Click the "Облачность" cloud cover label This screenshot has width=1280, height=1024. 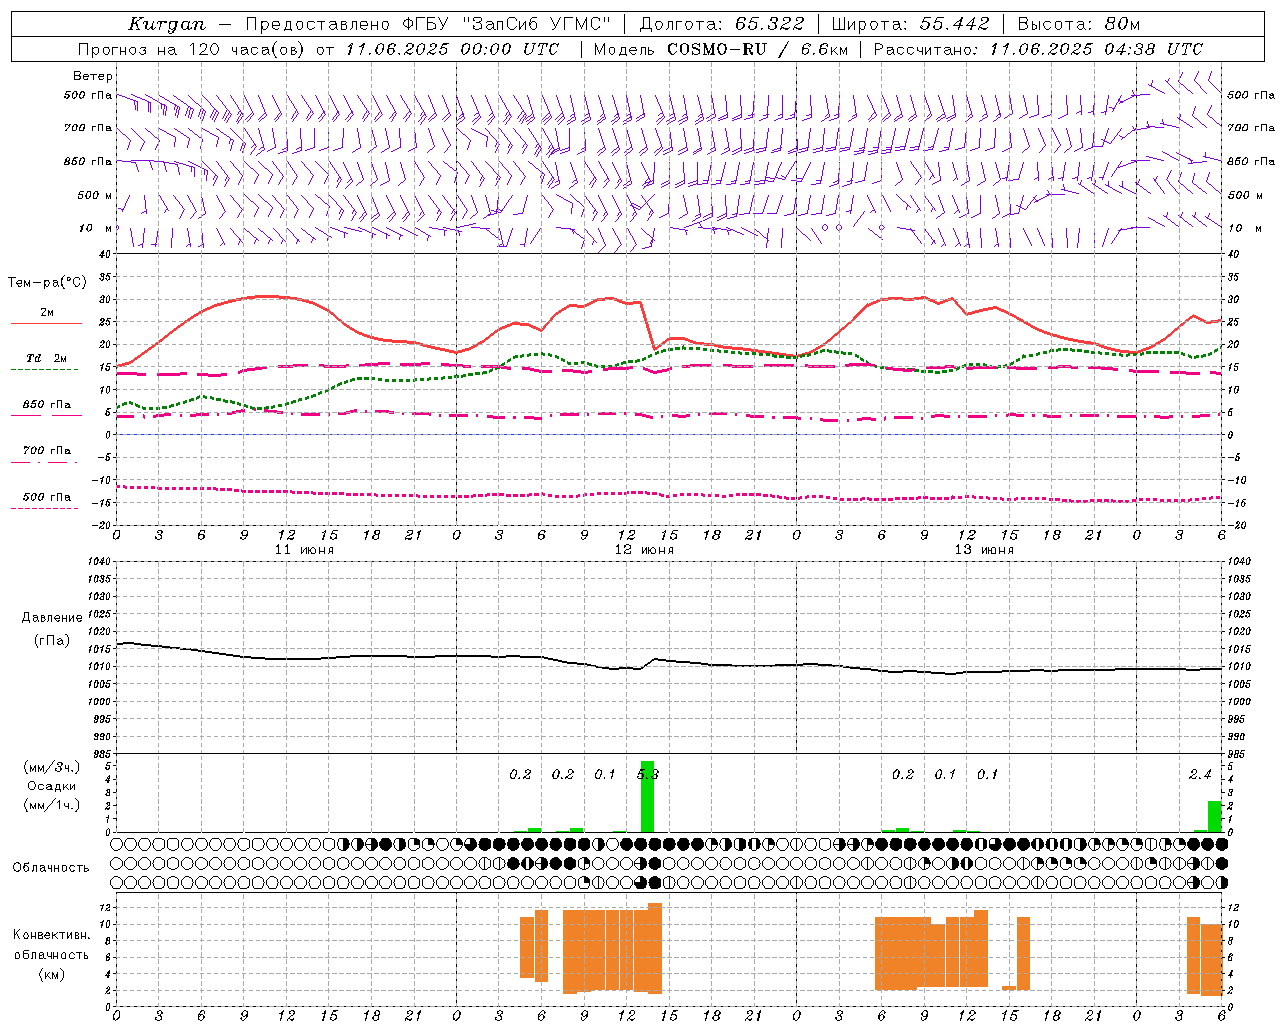pyautogui.click(x=51, y=867)
